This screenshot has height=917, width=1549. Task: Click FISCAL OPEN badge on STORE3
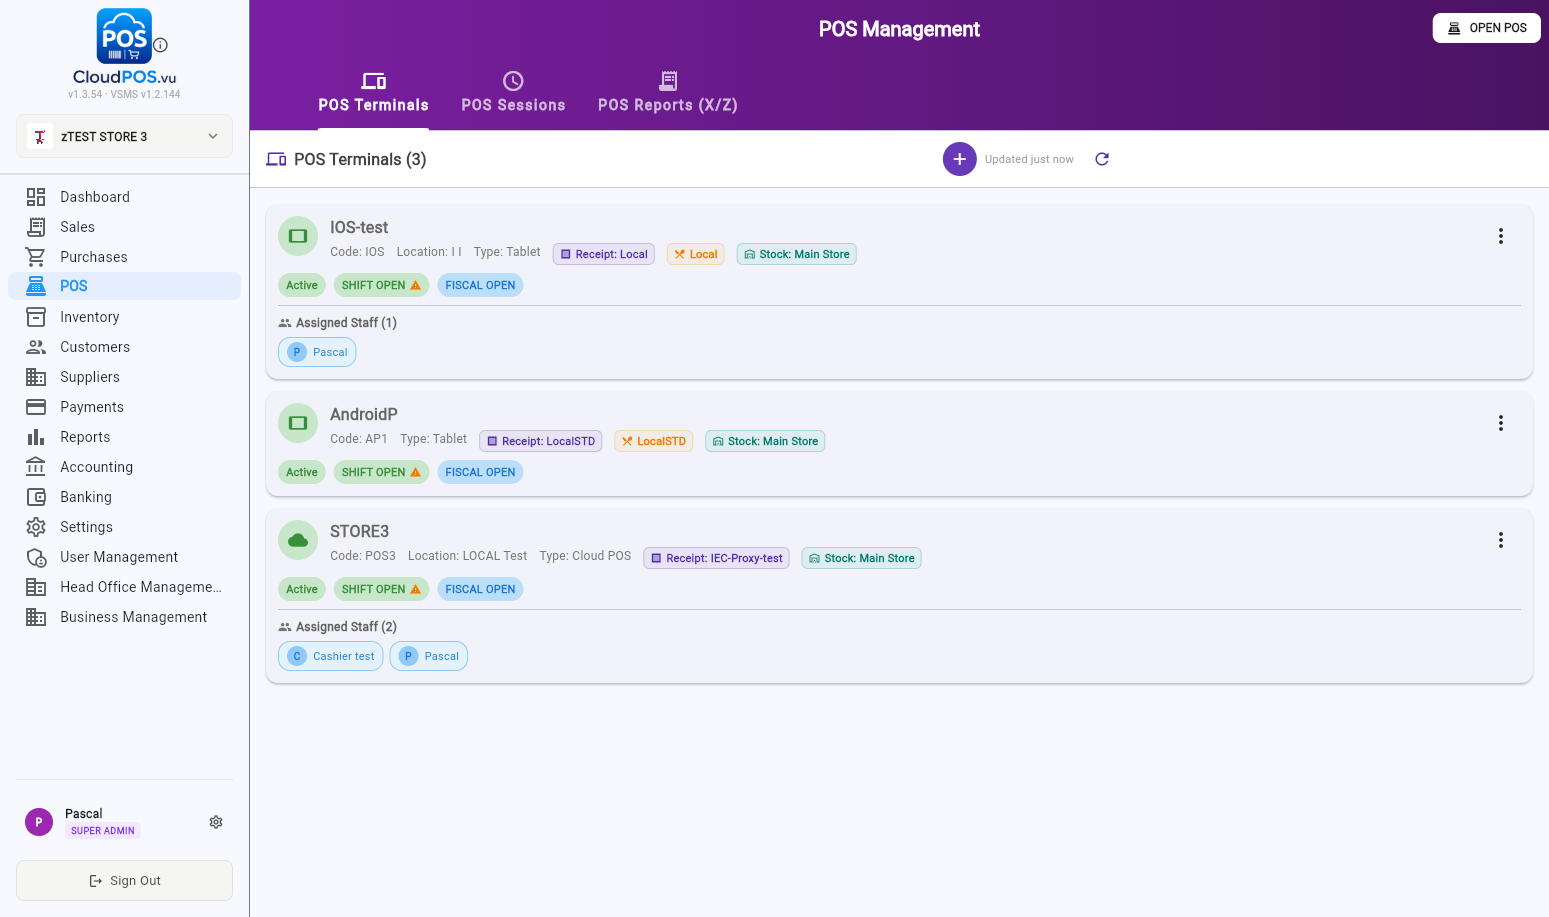tap(480, 589)
